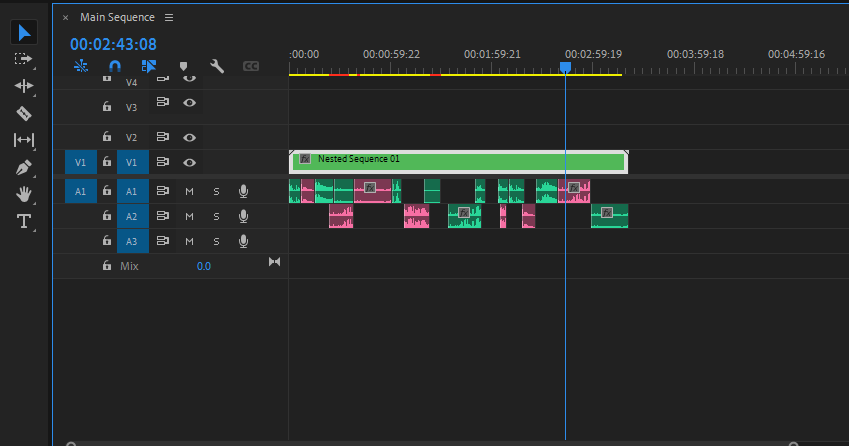Solo track A2
Screen dimensions: 849x446
tap(216, 217)
